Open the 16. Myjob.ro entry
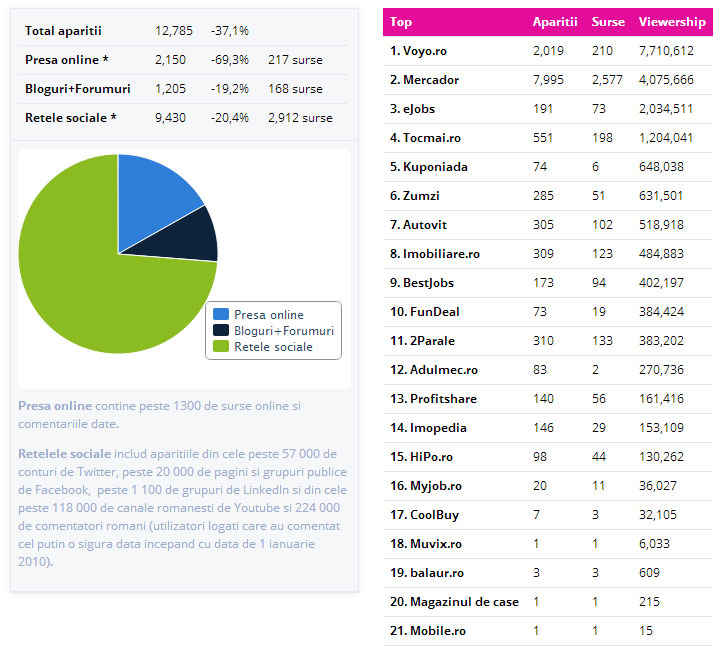Screen dimensions: 723x653 point(426,487)
